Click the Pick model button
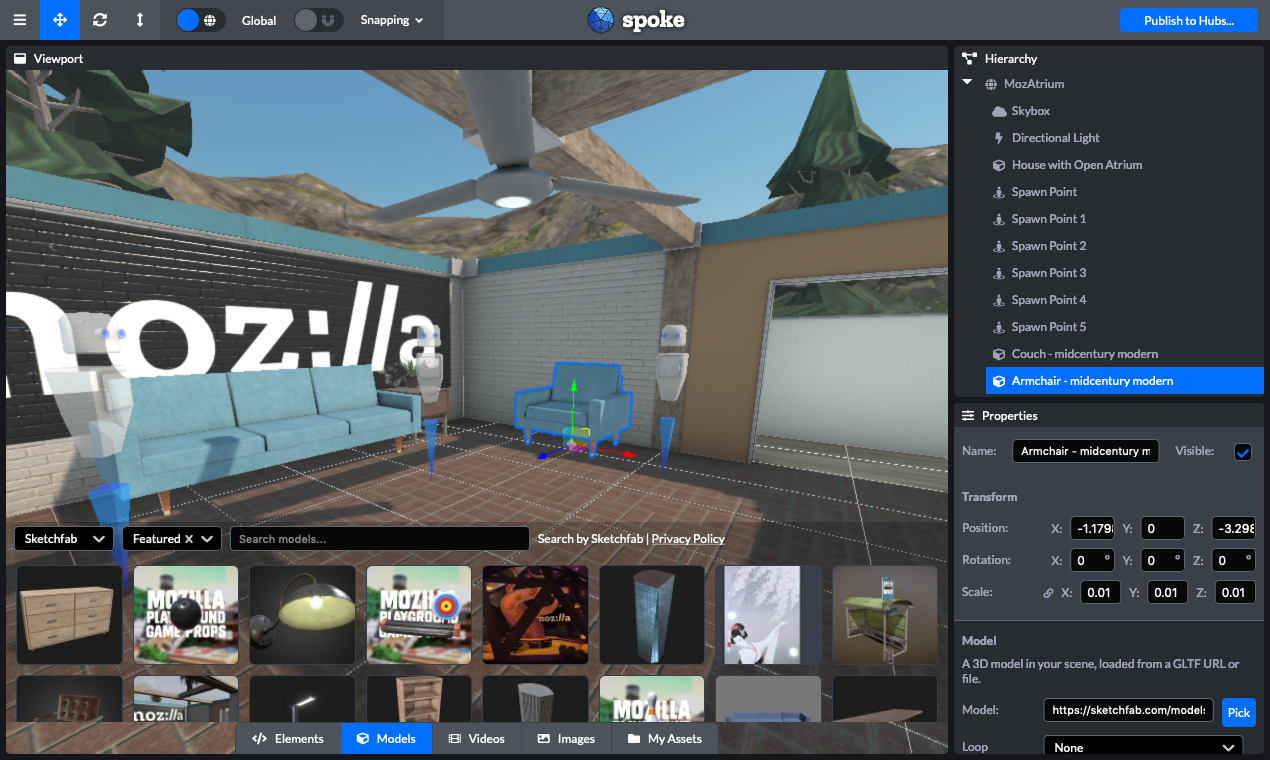The image size is (1270, 760). coord(1238,713)
